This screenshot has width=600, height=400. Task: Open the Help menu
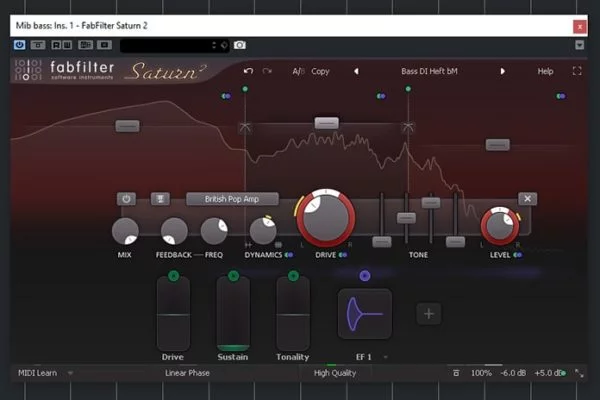point(545,71)
